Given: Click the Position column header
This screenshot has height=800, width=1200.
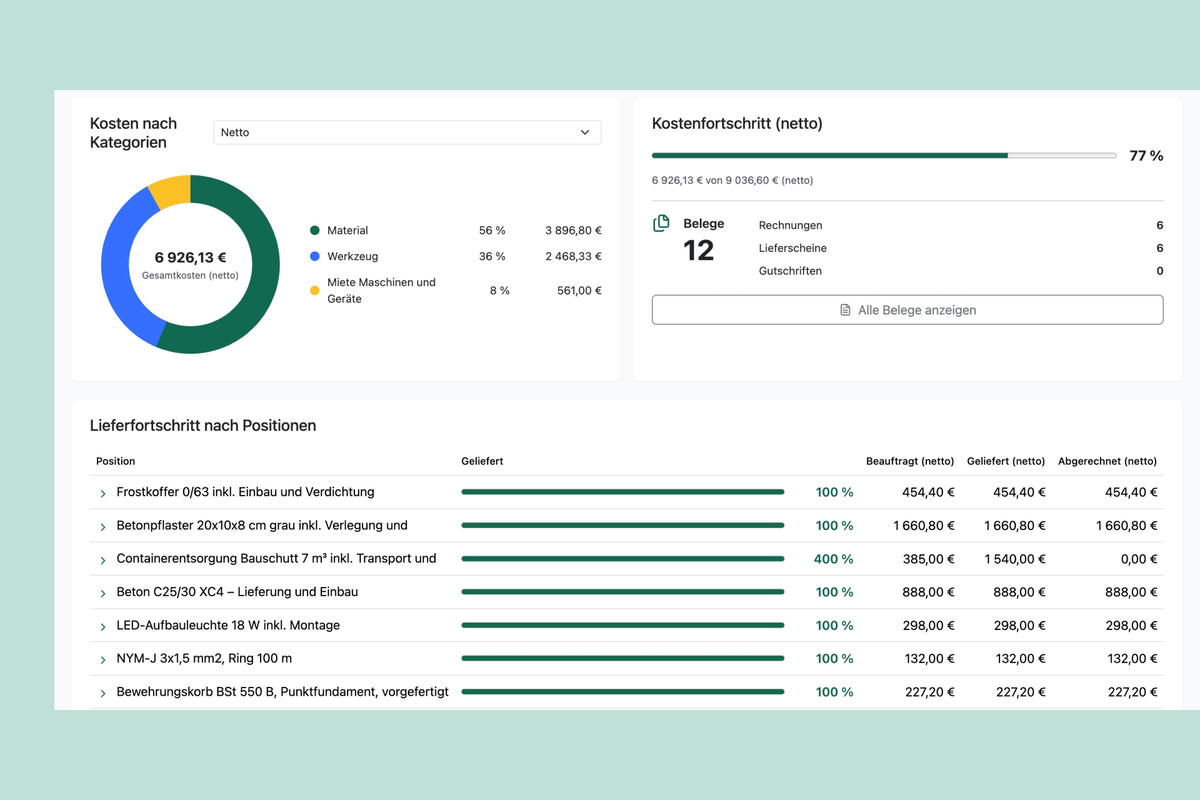Looking at the screenshot, I should [x=116, y=461].
